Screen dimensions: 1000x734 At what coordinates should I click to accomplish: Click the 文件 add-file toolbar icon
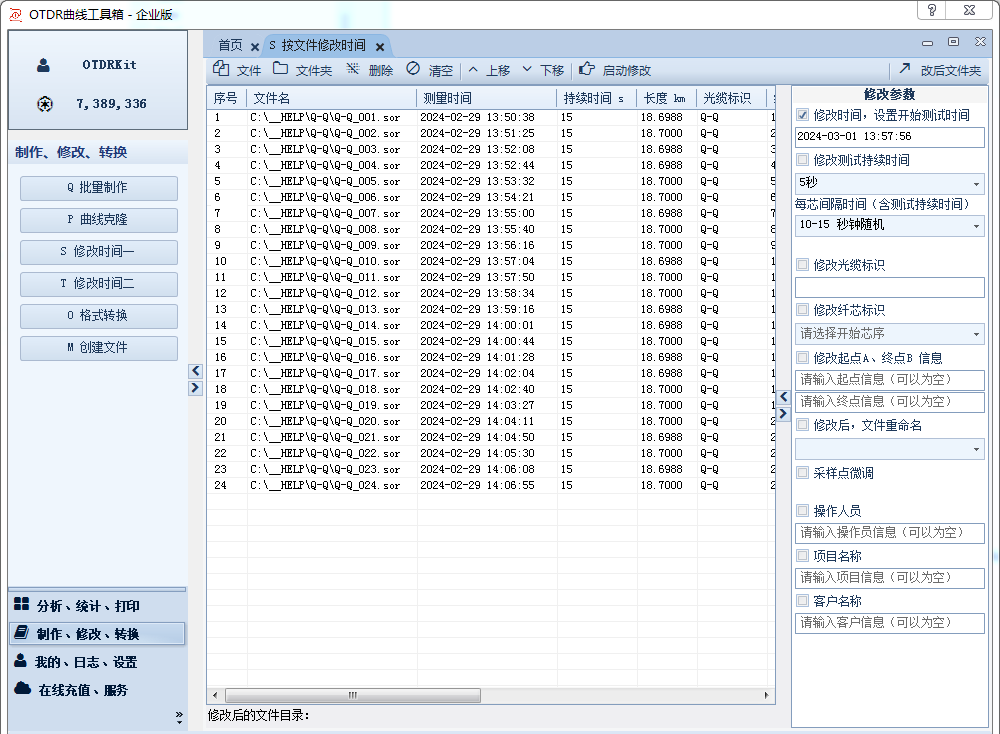[221, 69]
